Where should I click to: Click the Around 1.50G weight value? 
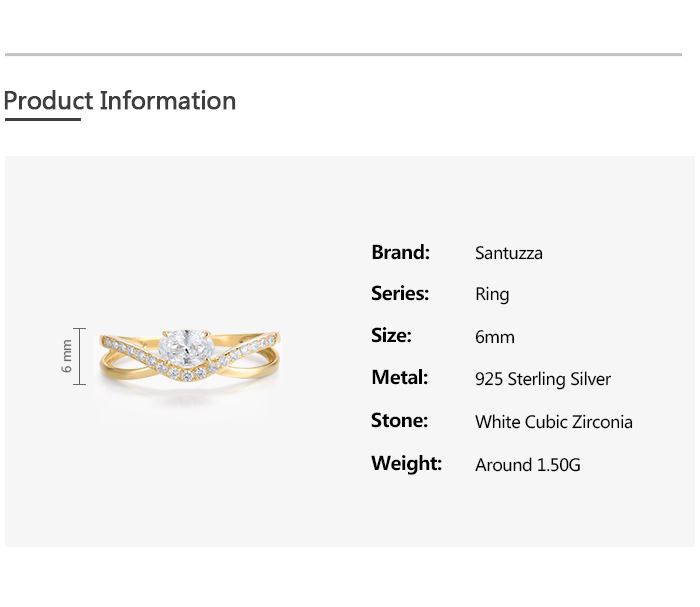[x=528, y=465]
